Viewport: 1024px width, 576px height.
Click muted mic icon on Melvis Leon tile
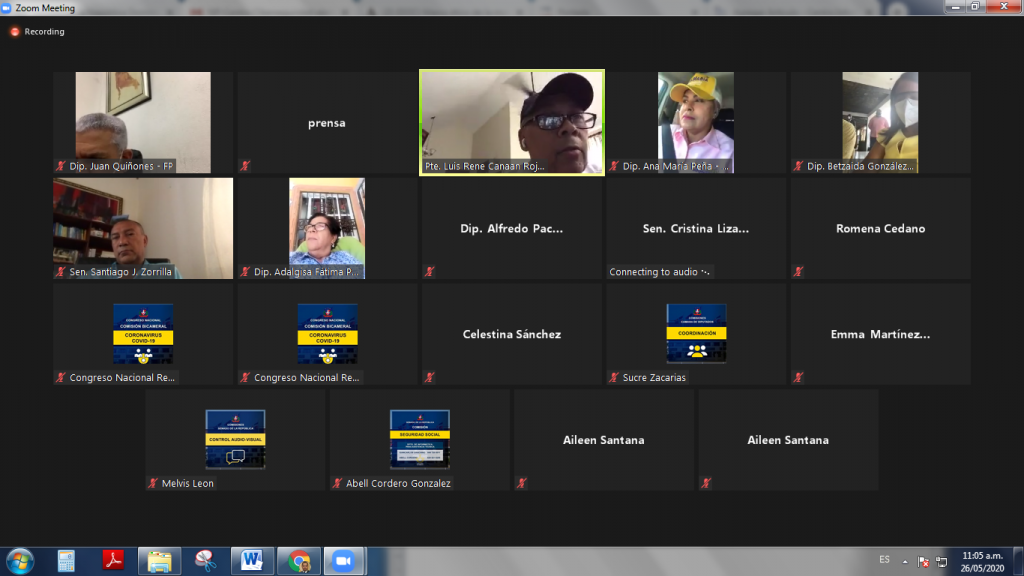tap(153, 483)
